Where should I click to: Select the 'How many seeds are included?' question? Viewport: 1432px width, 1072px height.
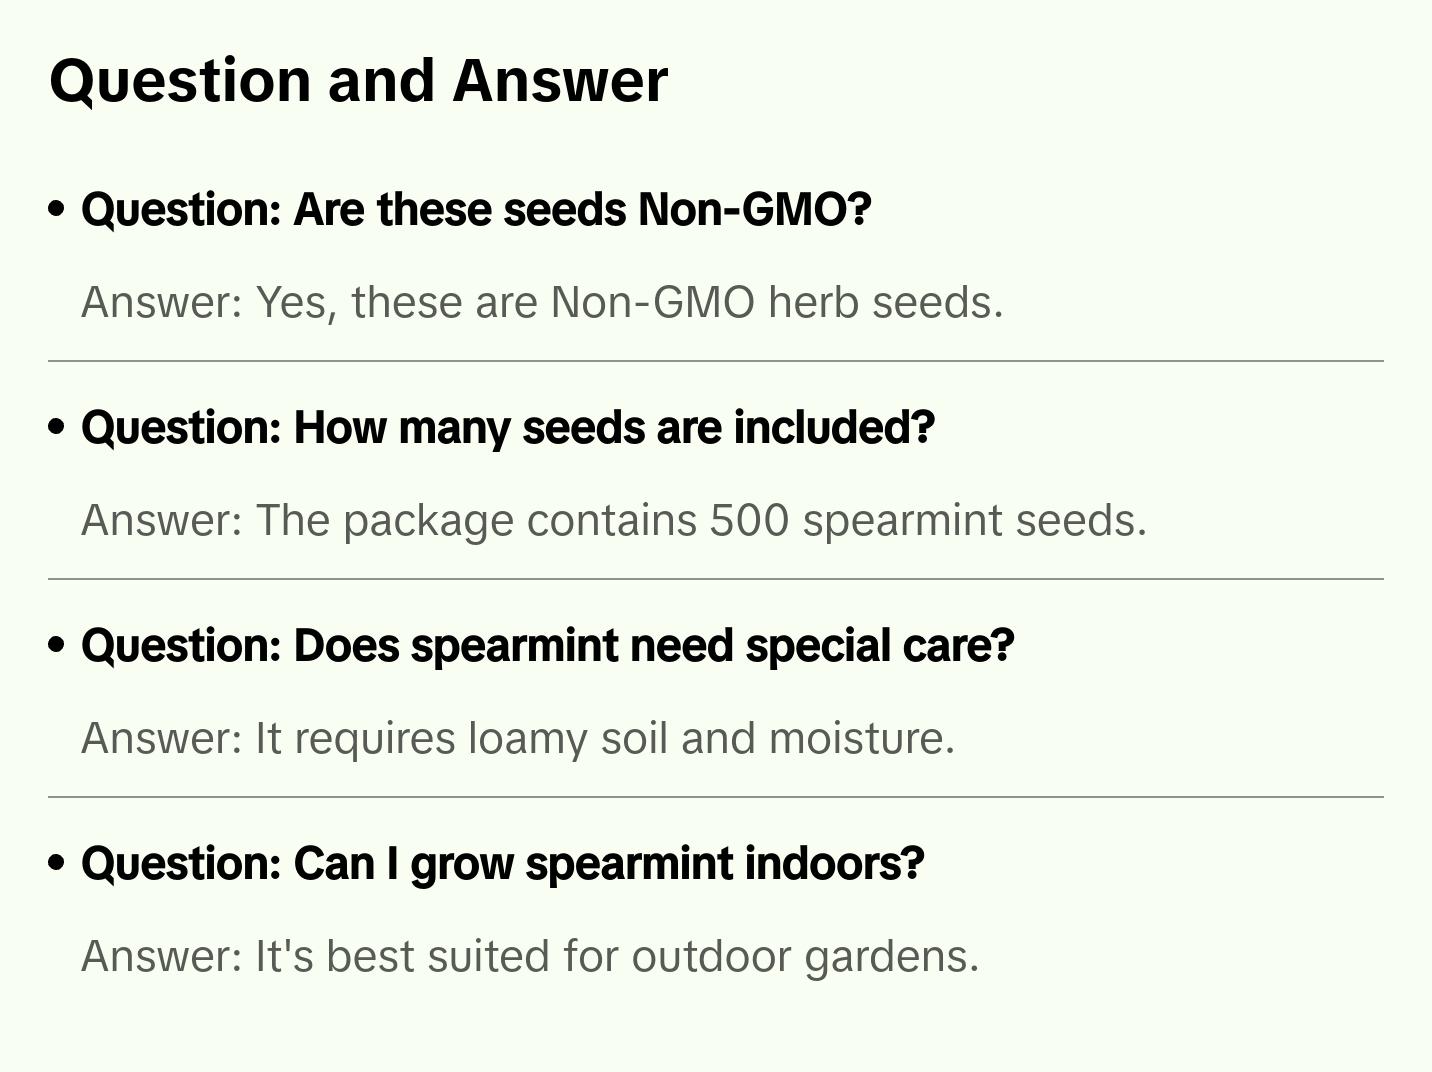507,428
